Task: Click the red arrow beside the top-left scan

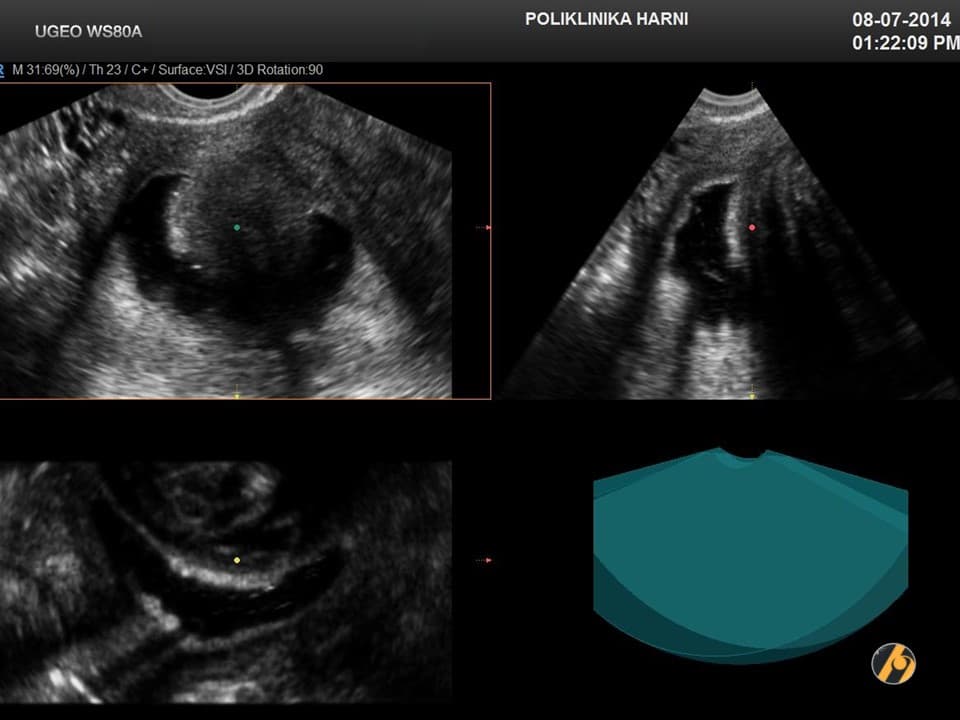Action: pyautogui.click(x=483, y=228)
